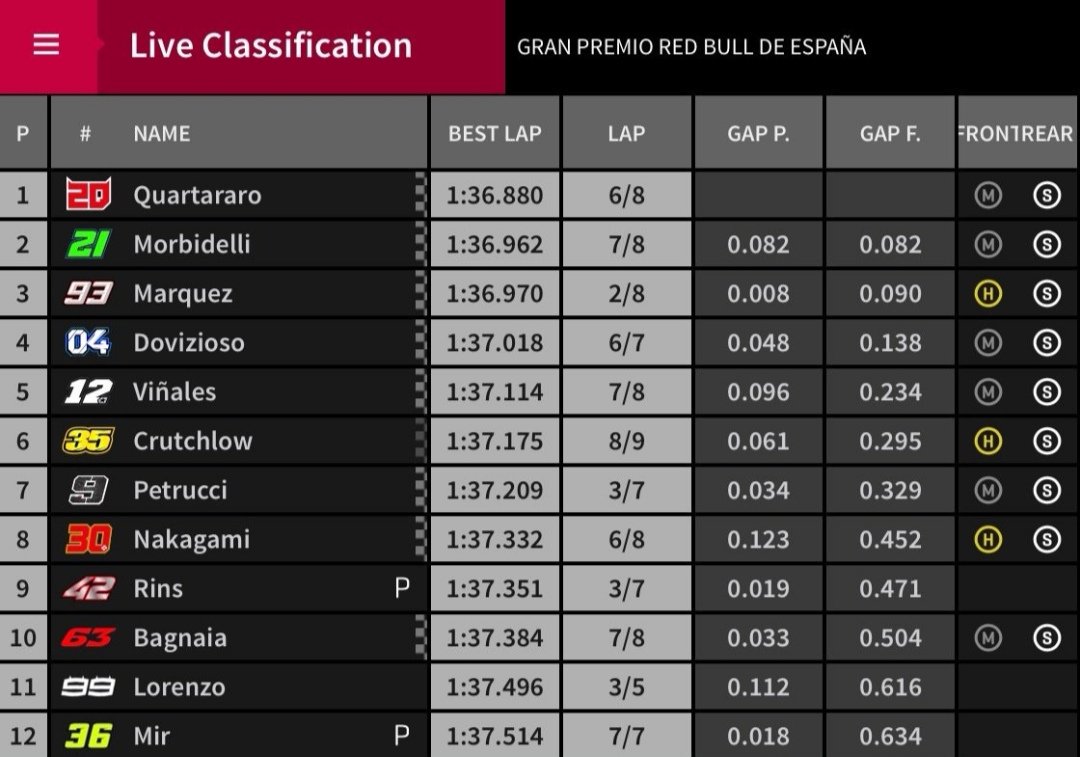This screenshot has height=757, width=1080.
Task: Click Nakagami's hard front tyre icon
Action: point(988,539)
